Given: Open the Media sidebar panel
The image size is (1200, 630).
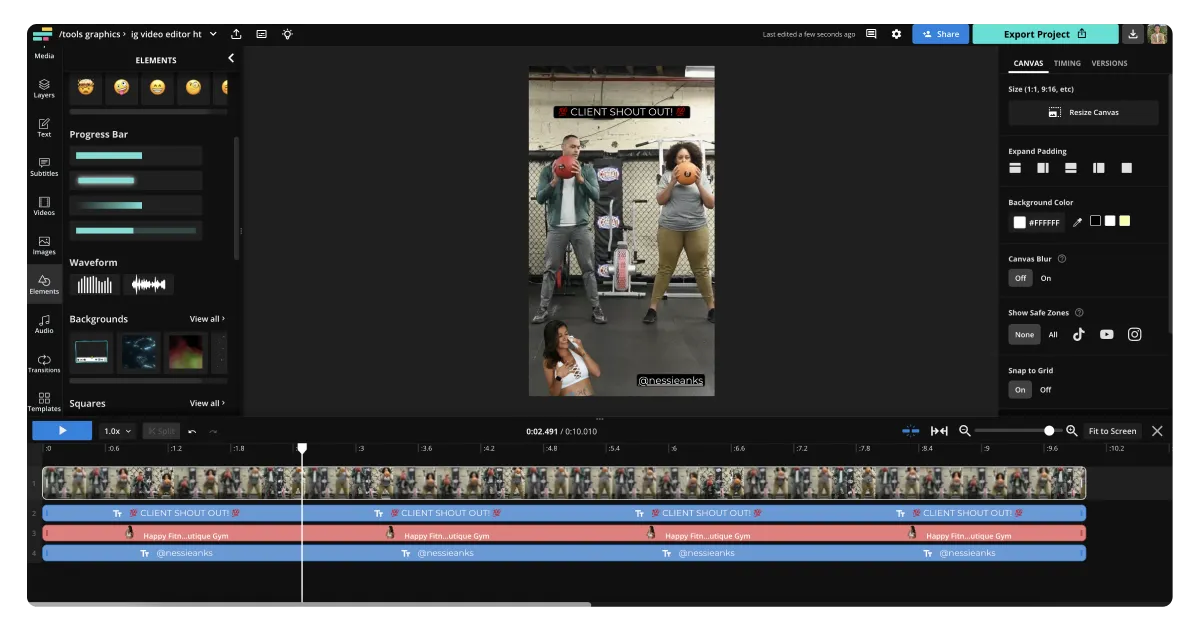Looking at the screenshot, I should click(x=44, y=55).
